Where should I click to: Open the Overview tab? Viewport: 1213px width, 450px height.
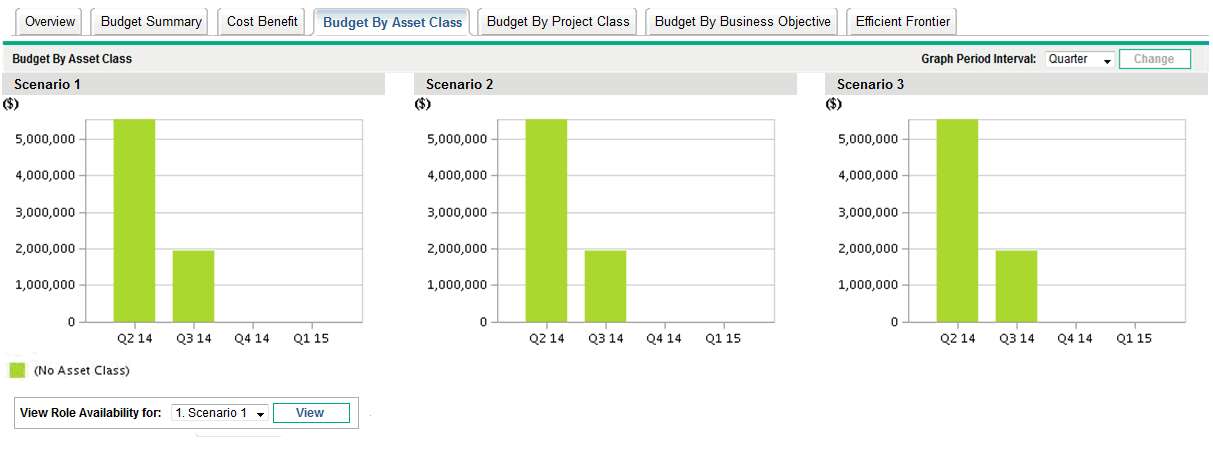pyautogui.click(x=50, y=22)
